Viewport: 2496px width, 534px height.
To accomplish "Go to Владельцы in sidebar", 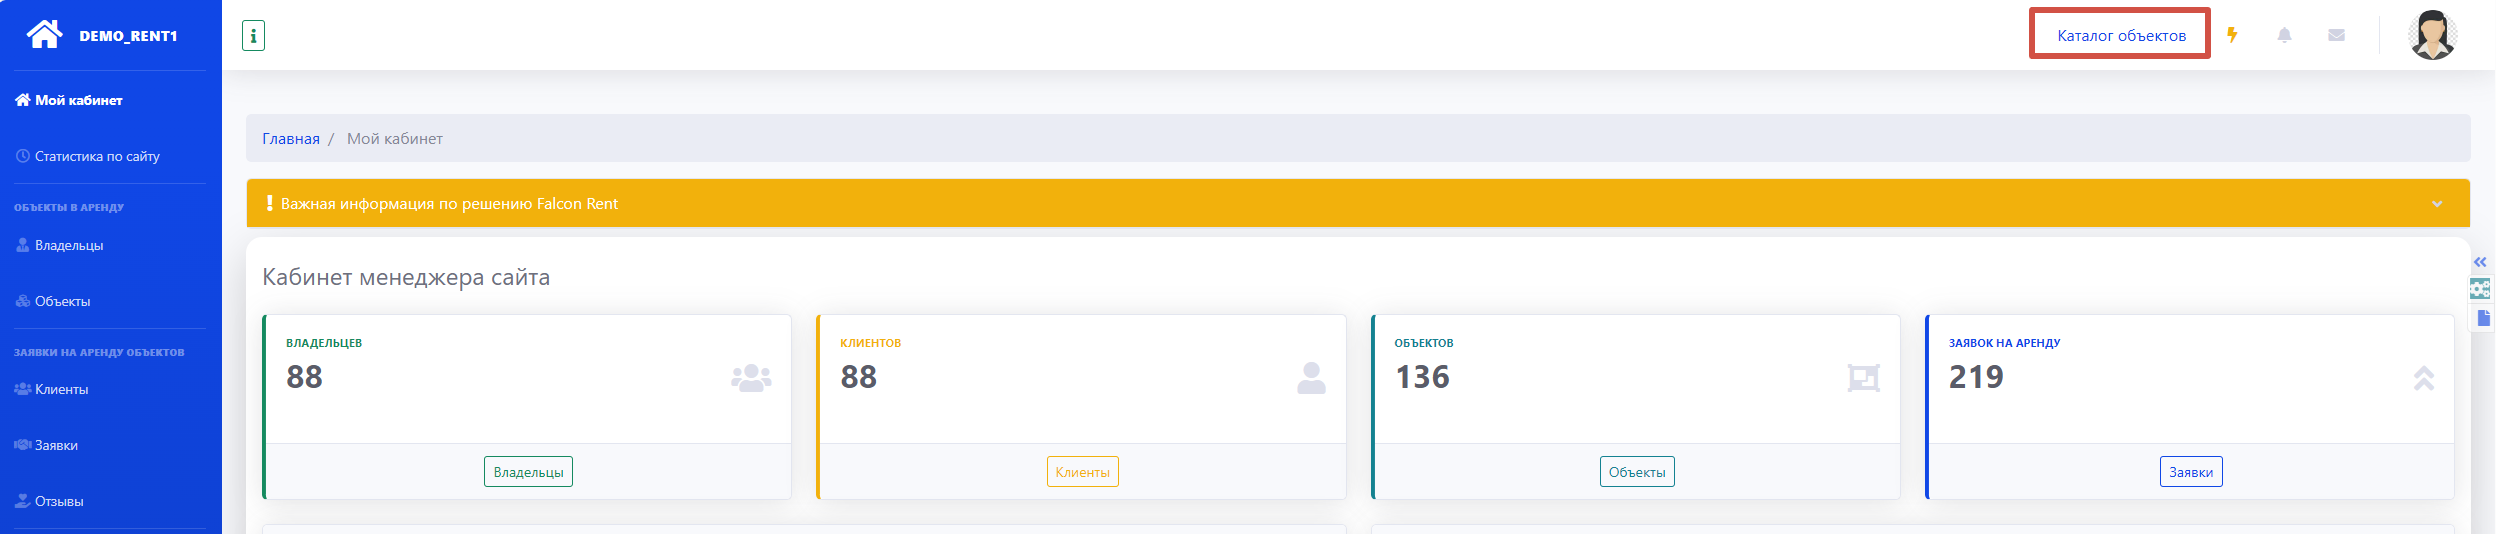I will 69,245.
